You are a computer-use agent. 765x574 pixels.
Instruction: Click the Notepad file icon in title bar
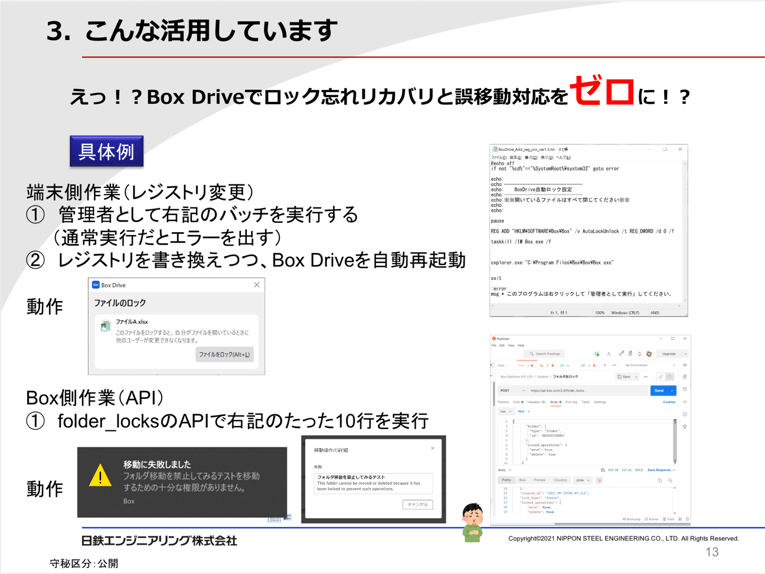[x=495, y=149]
